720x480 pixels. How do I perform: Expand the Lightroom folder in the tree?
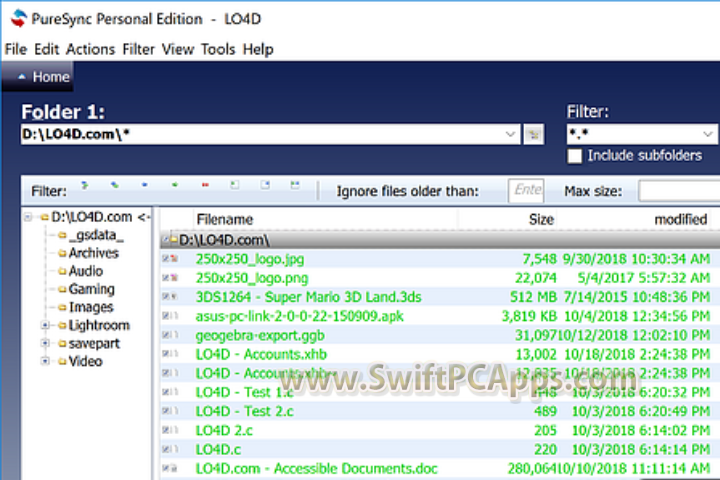(45, 325)
